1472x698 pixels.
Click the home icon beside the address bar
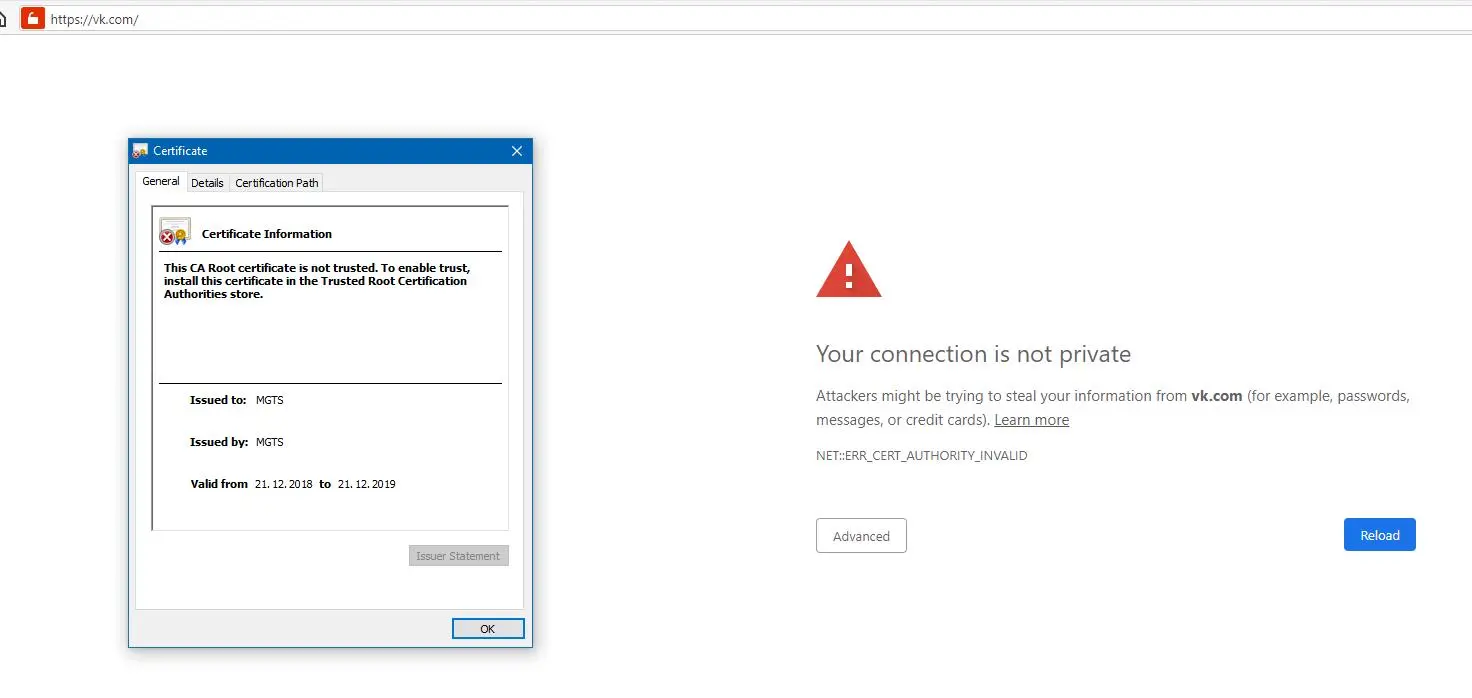pos(3,19)
